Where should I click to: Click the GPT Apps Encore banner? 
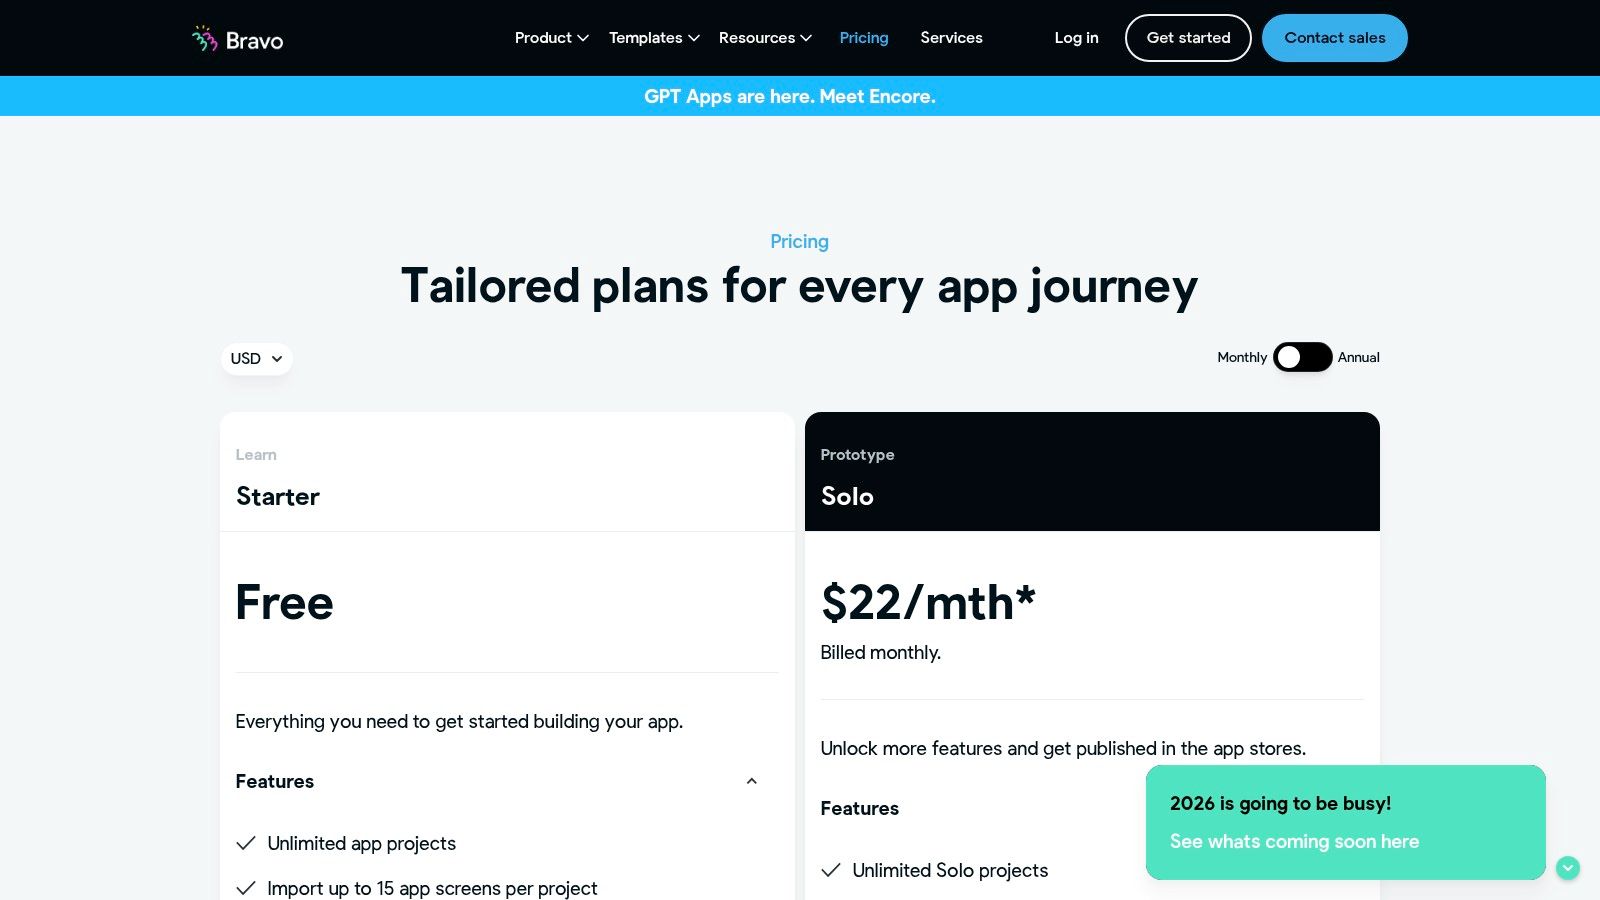pos(790,96)
